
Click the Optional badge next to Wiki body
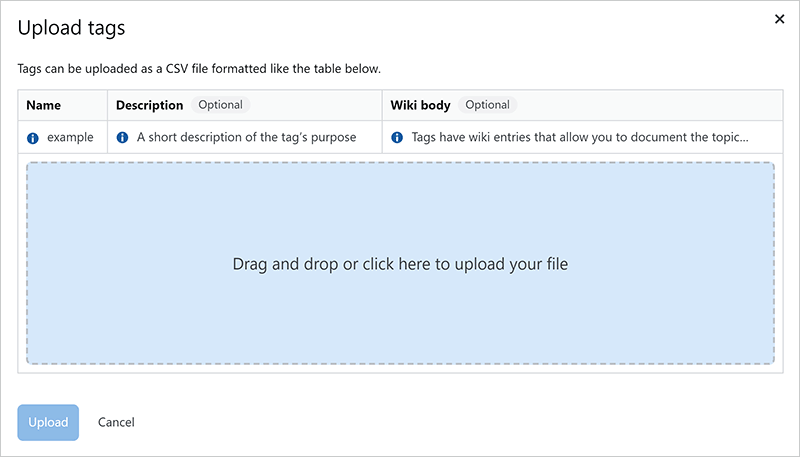click(488, 105)
